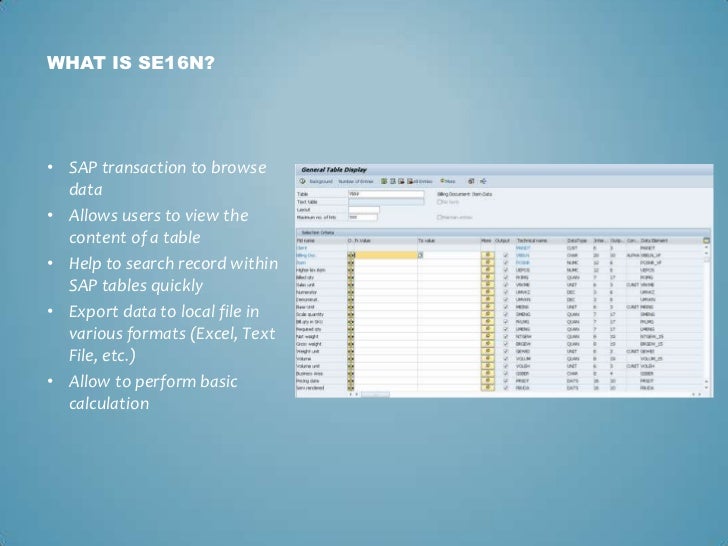Click the To value column header
The image size is (728, 546).
pyautogui.click(x=426, y=240)
